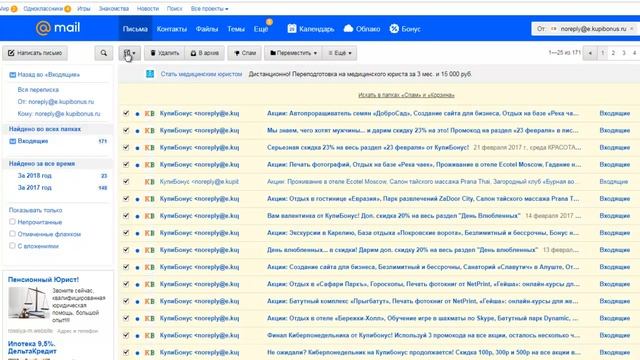Toggle unread dot on Автопроращиватель семян email

pos(138,114)
